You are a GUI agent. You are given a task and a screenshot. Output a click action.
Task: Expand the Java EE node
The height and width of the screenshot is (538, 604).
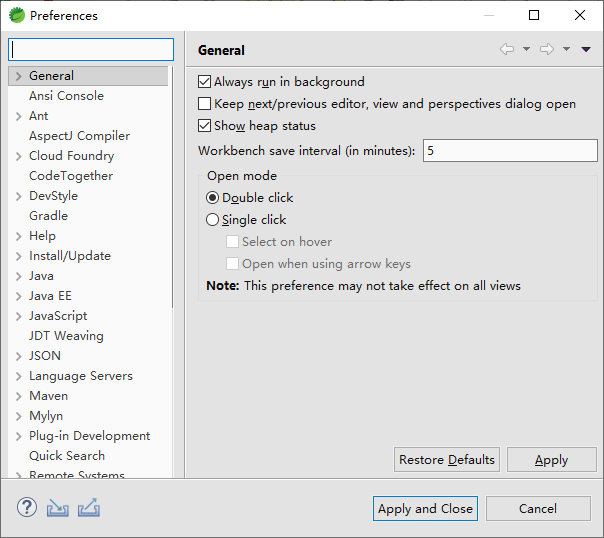tap(18, 296)
